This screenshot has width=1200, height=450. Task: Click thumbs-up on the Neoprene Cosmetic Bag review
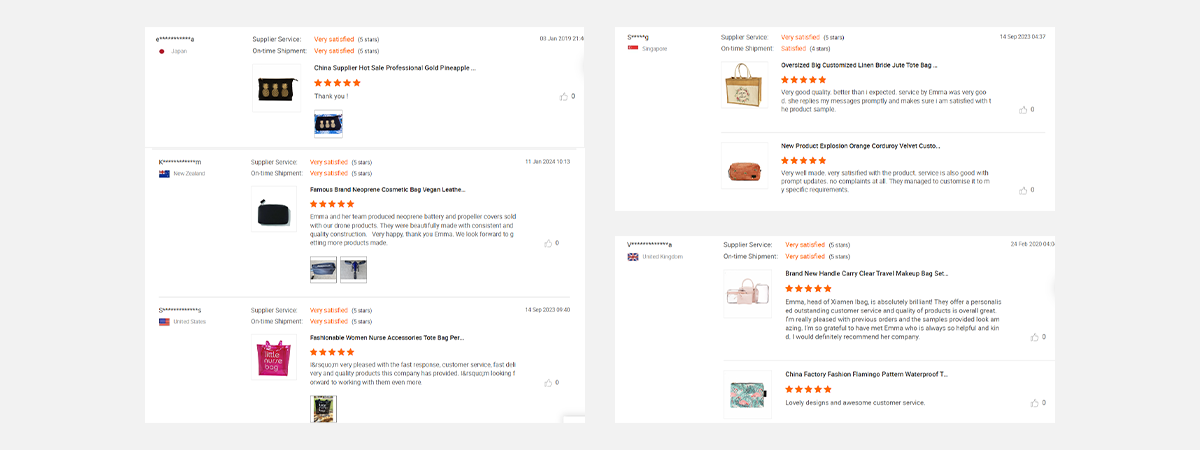coord(548,243)
